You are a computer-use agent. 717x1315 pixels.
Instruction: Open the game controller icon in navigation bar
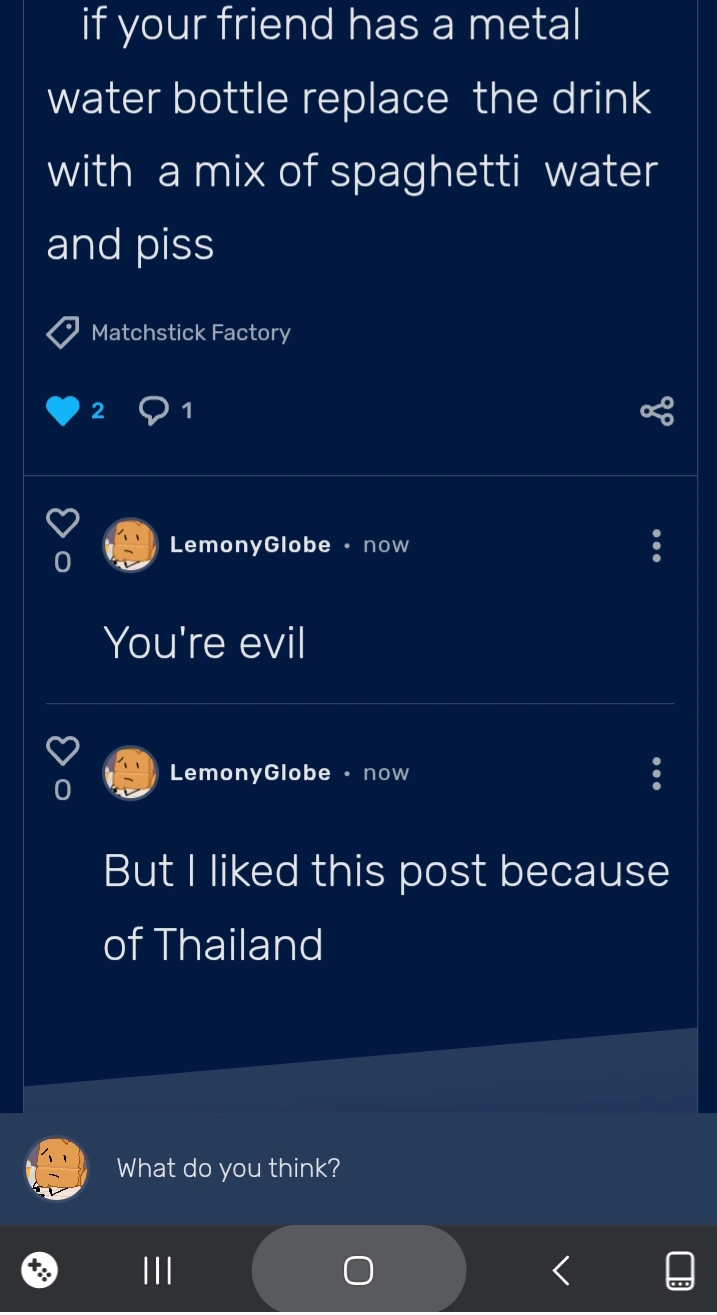click(40, 1271)
